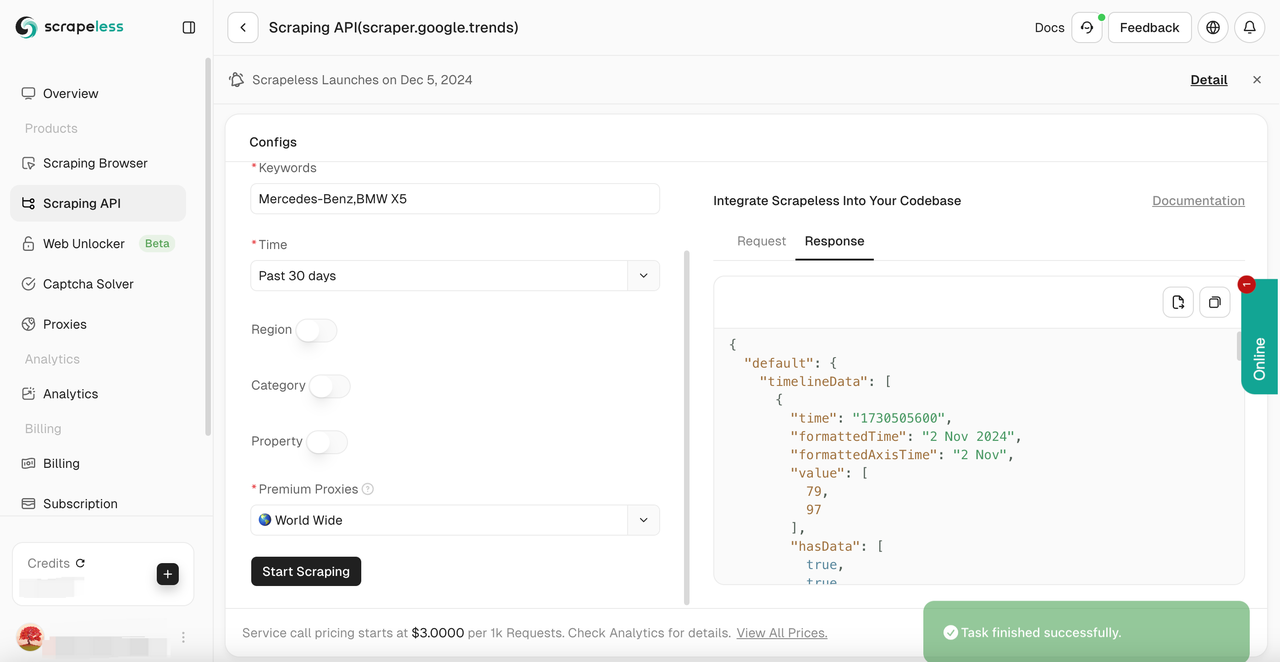This screenshot has height=662, width=1280.
Task: Collapse the sidebar panel icon
Action: (x=189, y=28)
